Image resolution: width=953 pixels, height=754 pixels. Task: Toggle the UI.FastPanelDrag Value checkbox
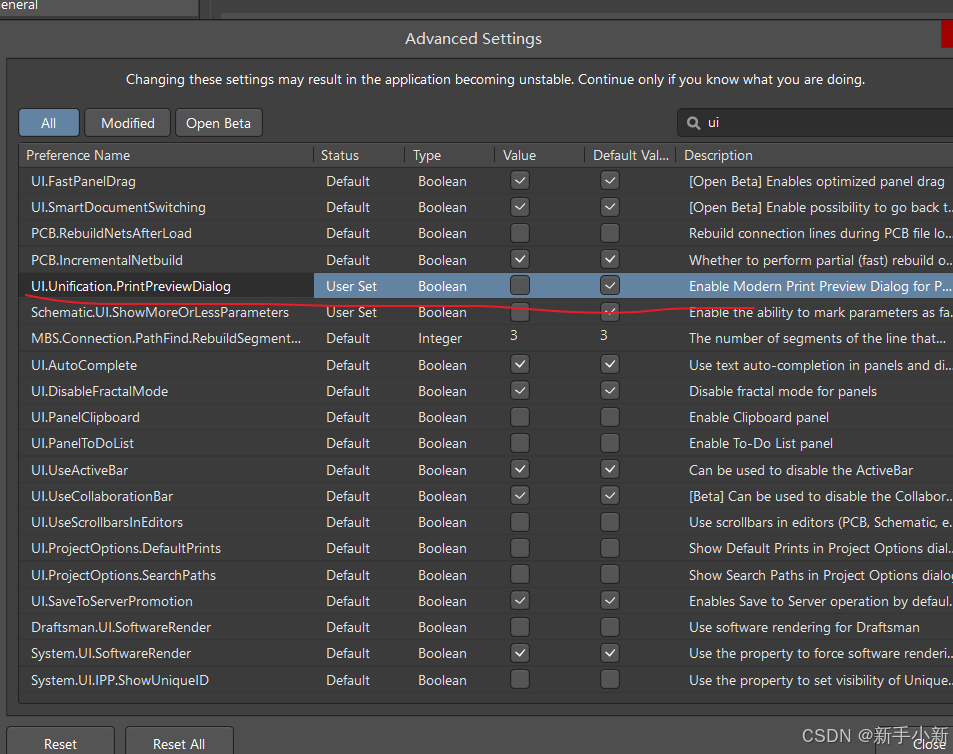click(520, 181)
